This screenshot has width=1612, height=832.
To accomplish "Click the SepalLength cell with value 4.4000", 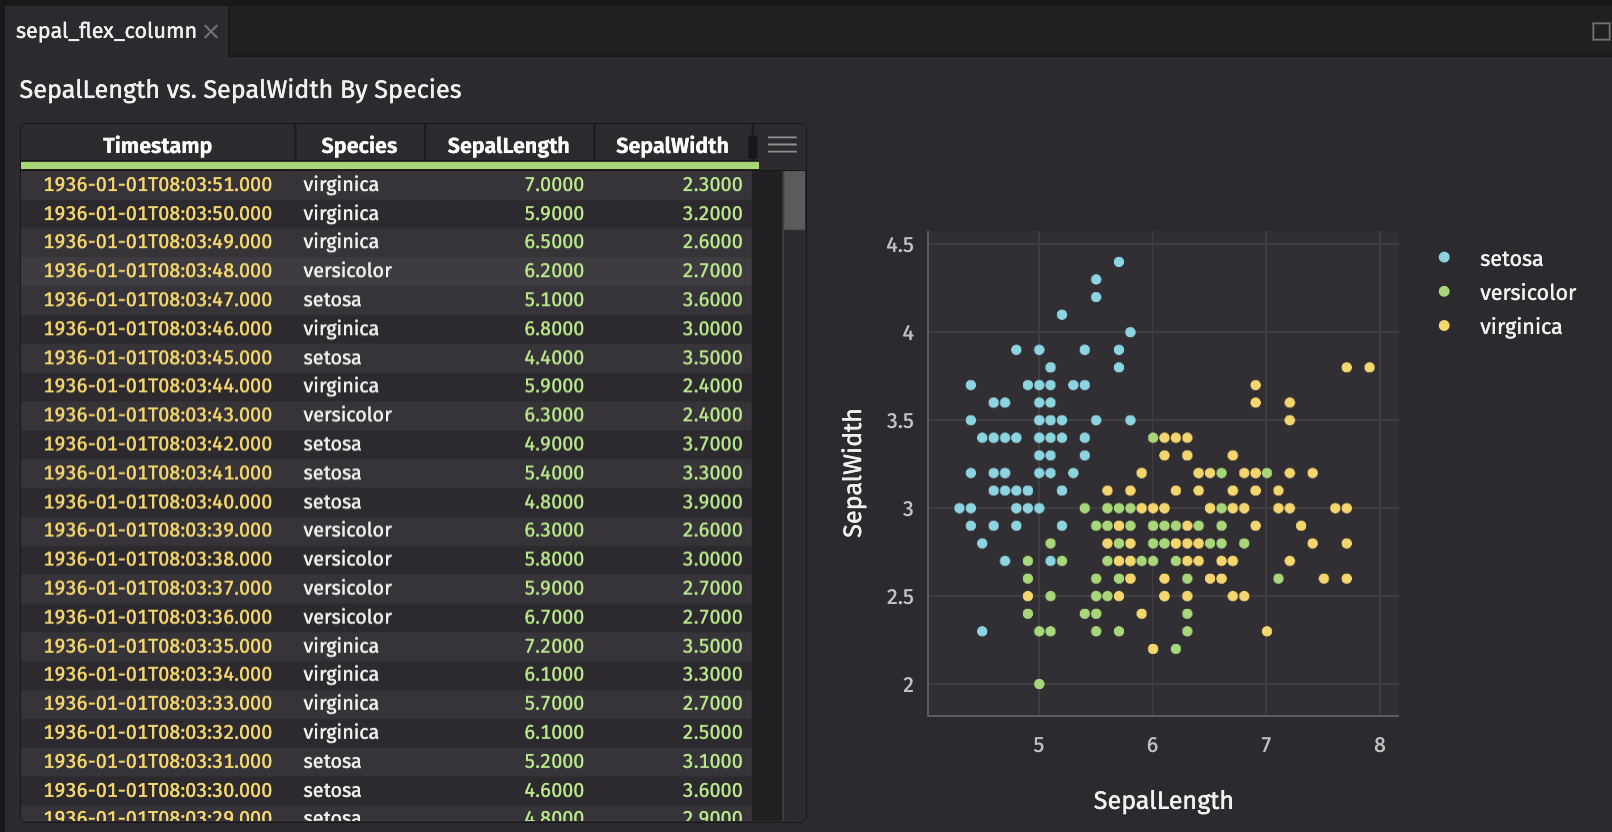I will [x=554, y=358].
